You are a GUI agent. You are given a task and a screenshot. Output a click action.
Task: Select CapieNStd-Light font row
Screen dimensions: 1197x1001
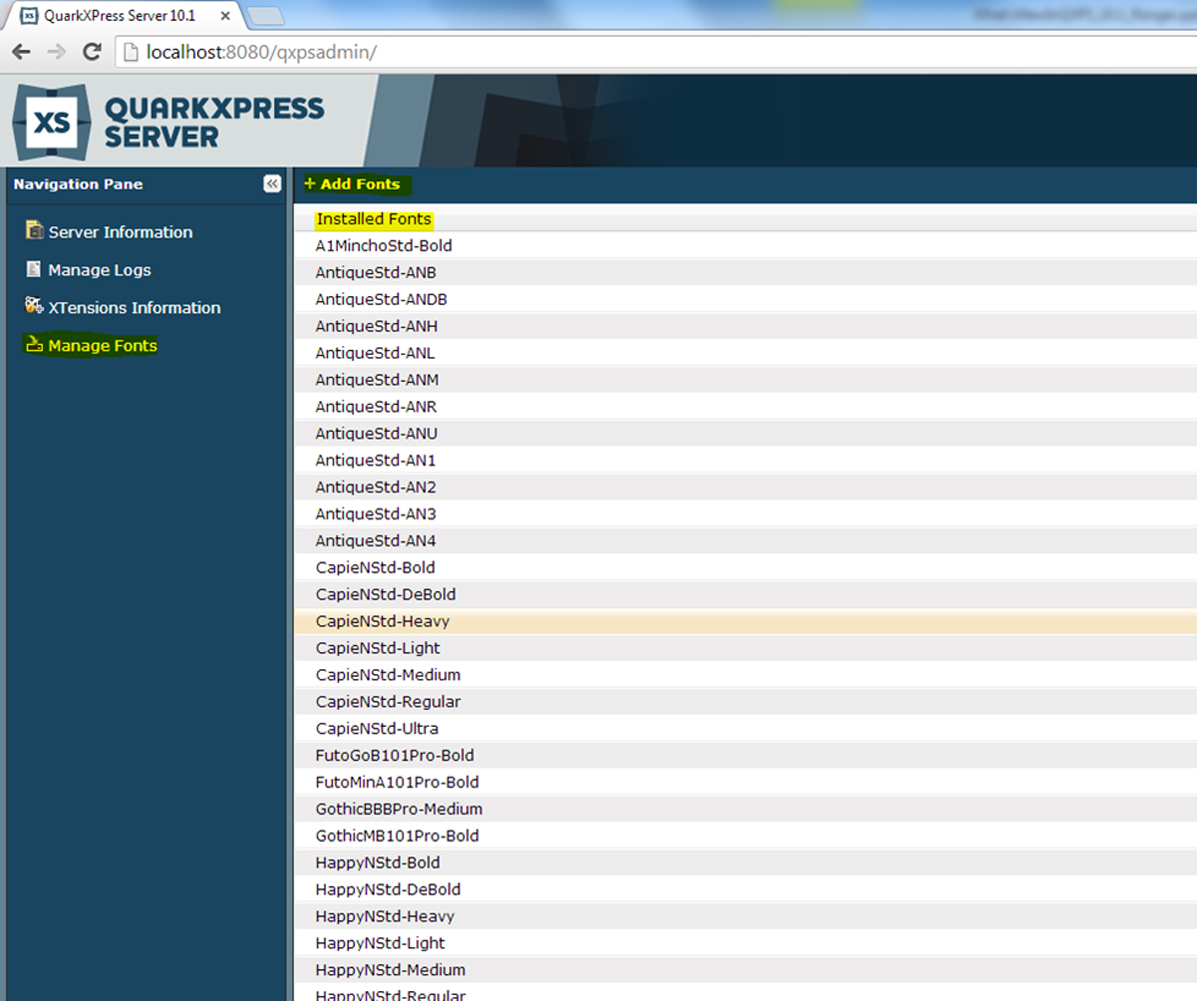[x=746, y=648]
